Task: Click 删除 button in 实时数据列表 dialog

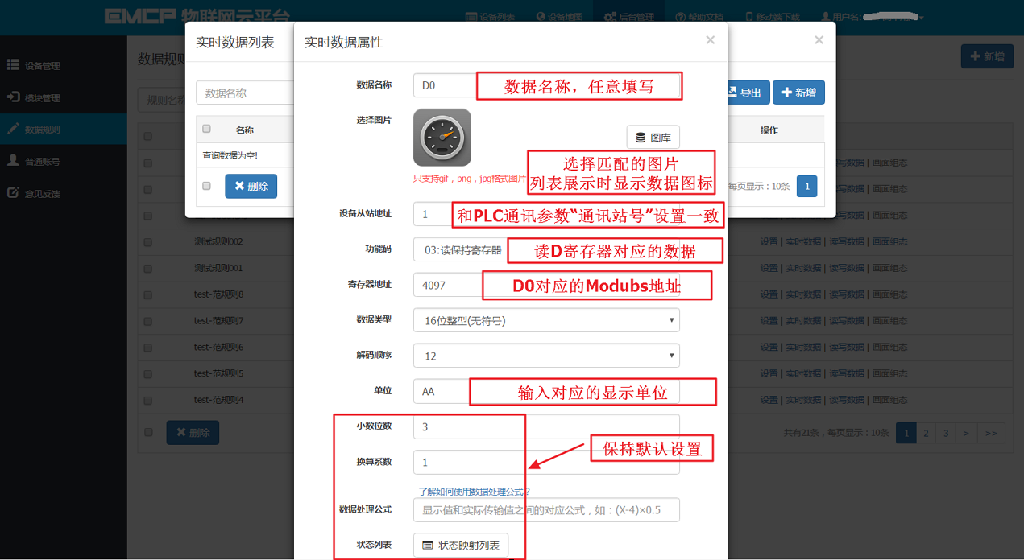Action: [251, 186]
